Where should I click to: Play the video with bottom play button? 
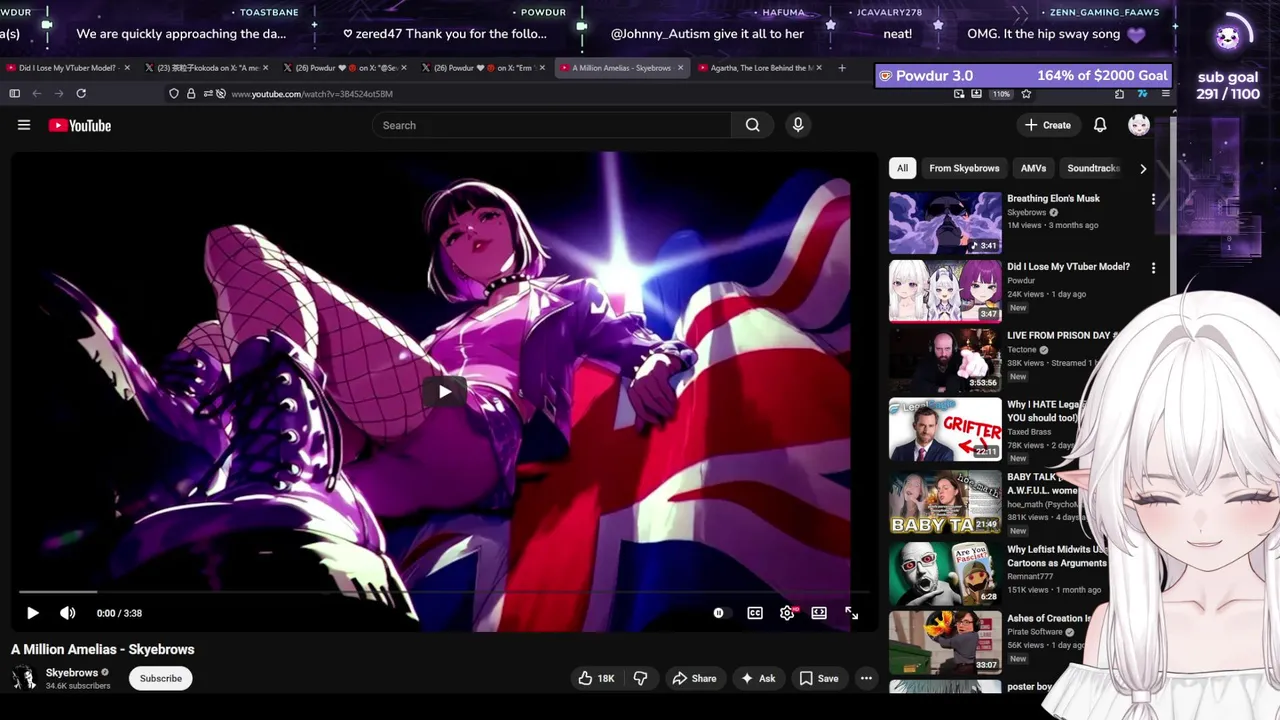32,613
